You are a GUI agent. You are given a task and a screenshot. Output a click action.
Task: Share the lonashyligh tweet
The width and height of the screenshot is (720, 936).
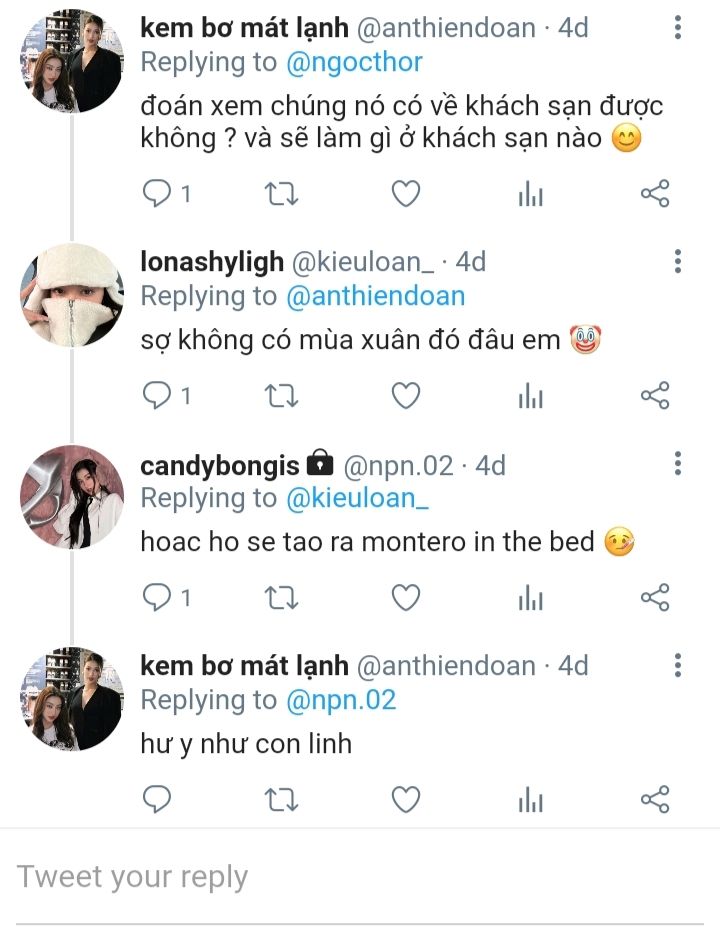coord(654,397)
